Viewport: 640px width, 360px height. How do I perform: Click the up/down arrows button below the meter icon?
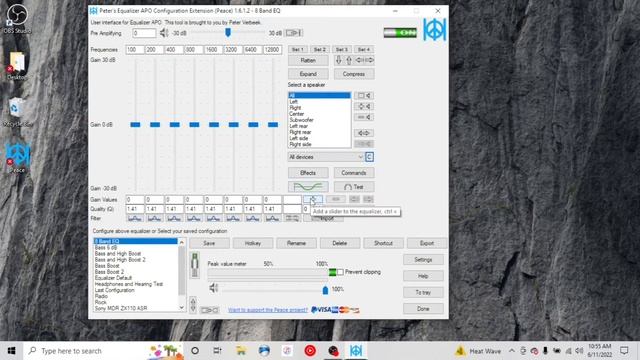click(193, 304)
